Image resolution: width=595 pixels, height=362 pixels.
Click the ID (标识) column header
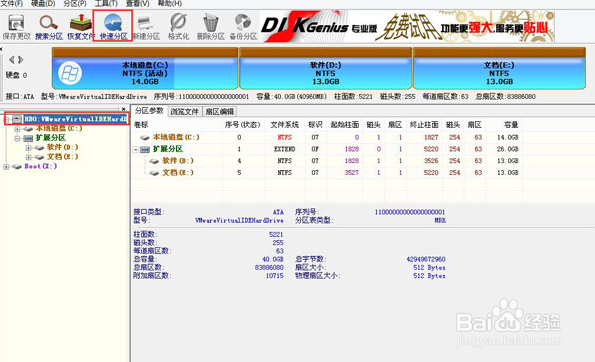315,124
